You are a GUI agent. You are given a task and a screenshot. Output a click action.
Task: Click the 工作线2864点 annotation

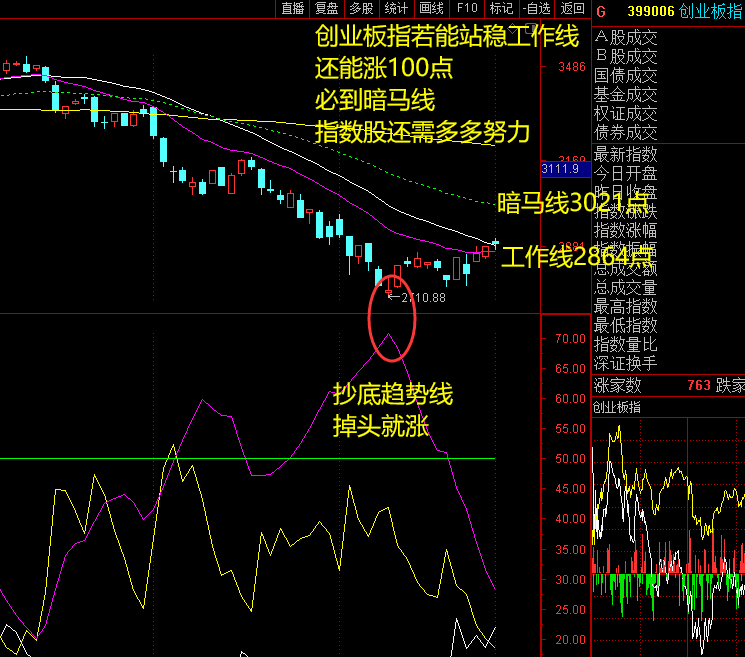click(x=576, y=257)
